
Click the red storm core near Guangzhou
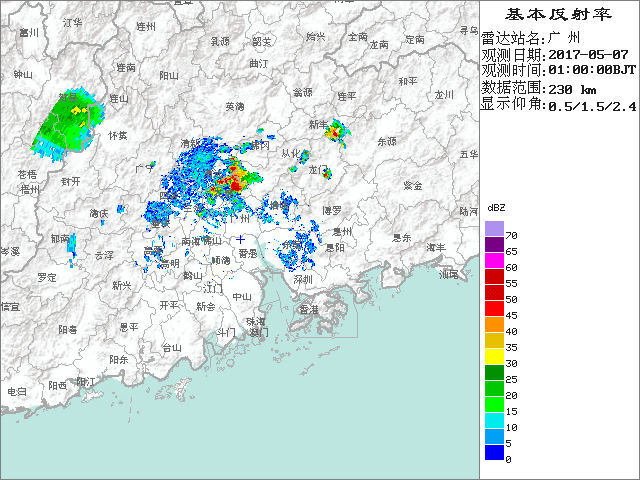click(x=238, y=181)
